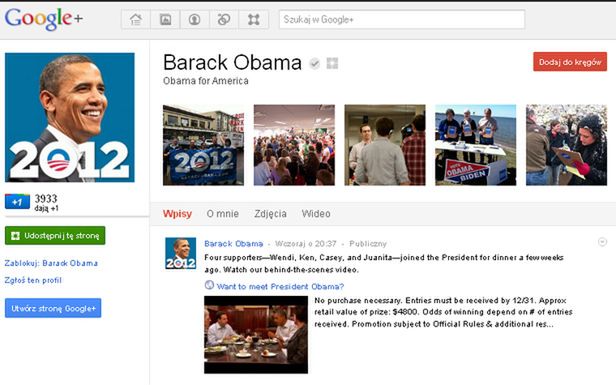
Task: Click the Wczoraj o 20:37 timestamp
Action: [306, 244]
